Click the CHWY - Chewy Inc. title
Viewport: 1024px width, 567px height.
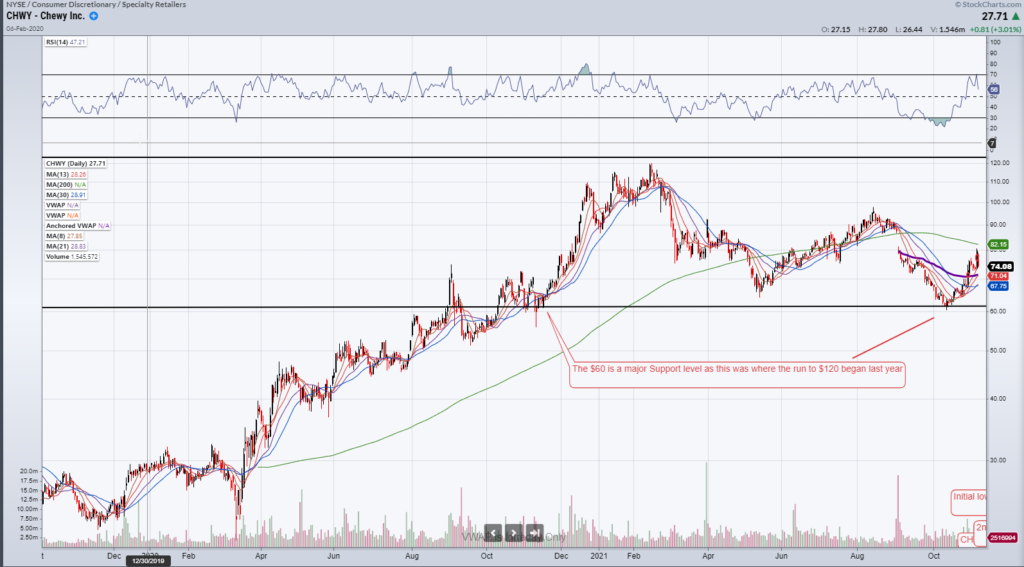[45, 16]
